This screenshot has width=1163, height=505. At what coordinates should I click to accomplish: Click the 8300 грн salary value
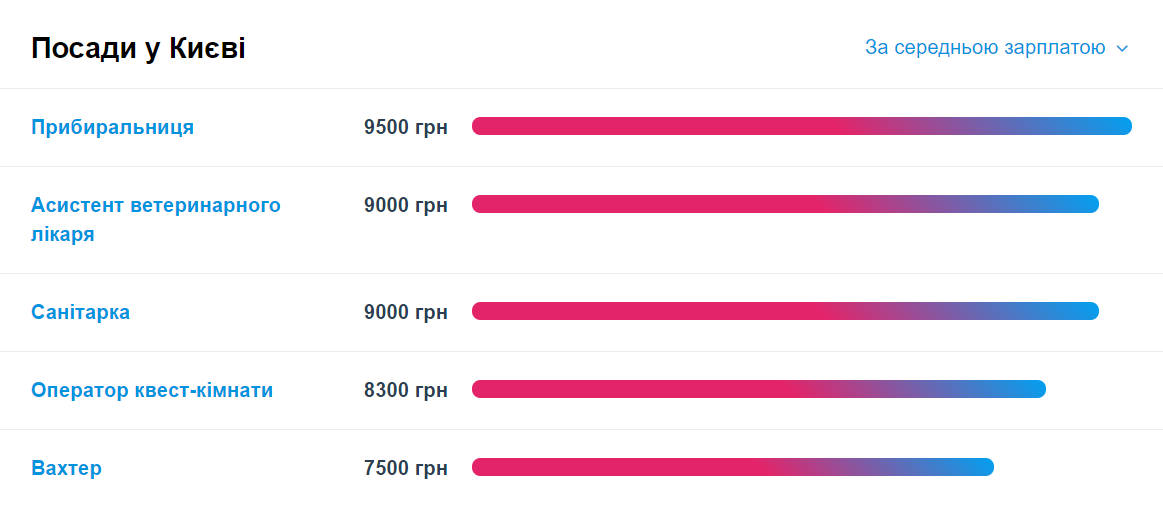[406, 390]
